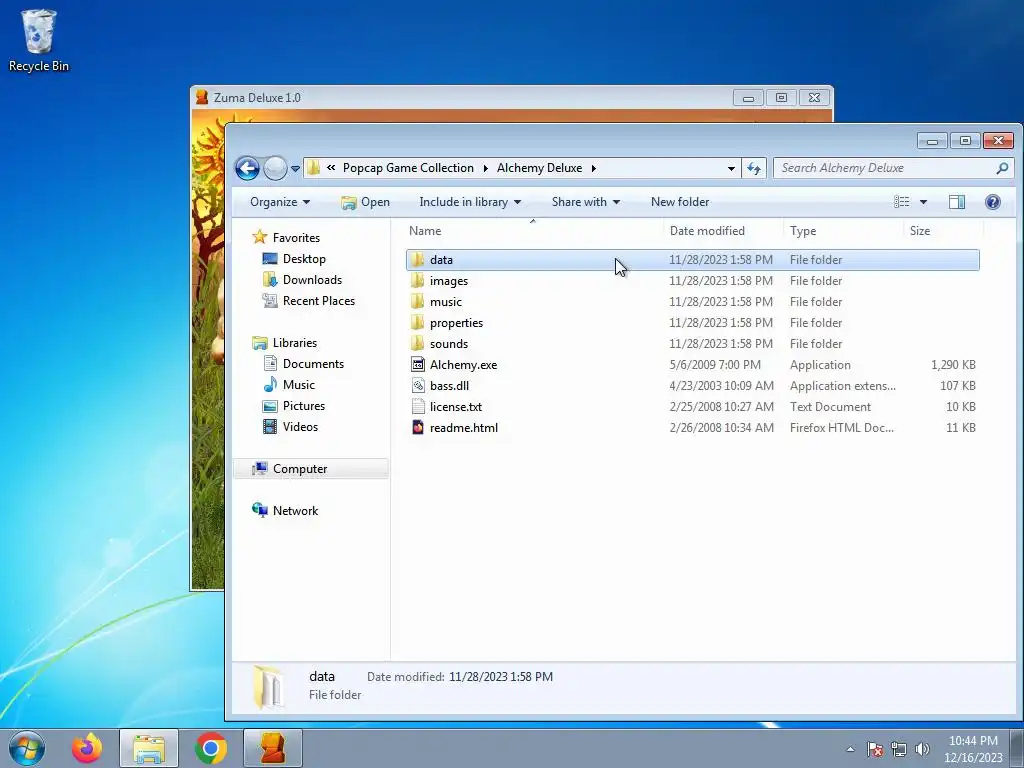Select the images folder icon
Image resolution: width=1024 pixels, height=768 pixels.
(418, 281)
